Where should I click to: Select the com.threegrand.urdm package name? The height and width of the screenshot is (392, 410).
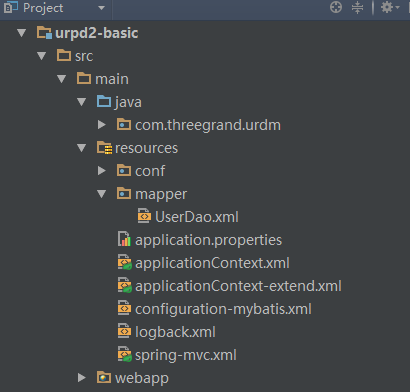point(208,125)
